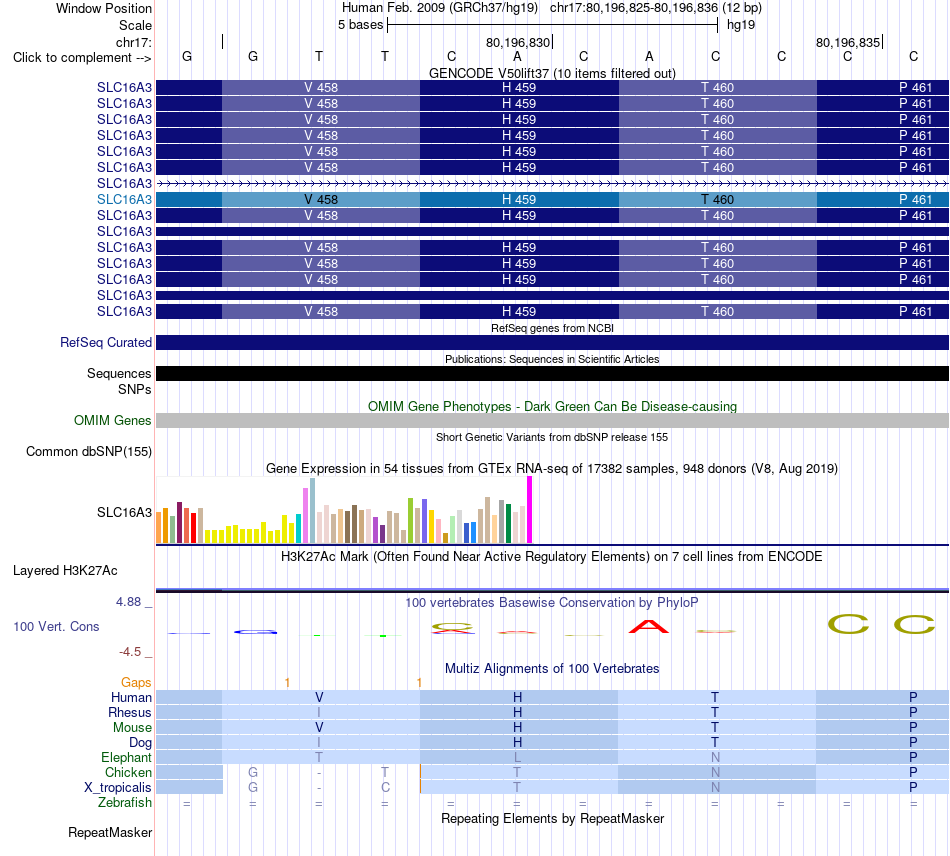Click the Sequences track label
The height and width of the screenshot is (856, 950).
(x=119, y=373)
